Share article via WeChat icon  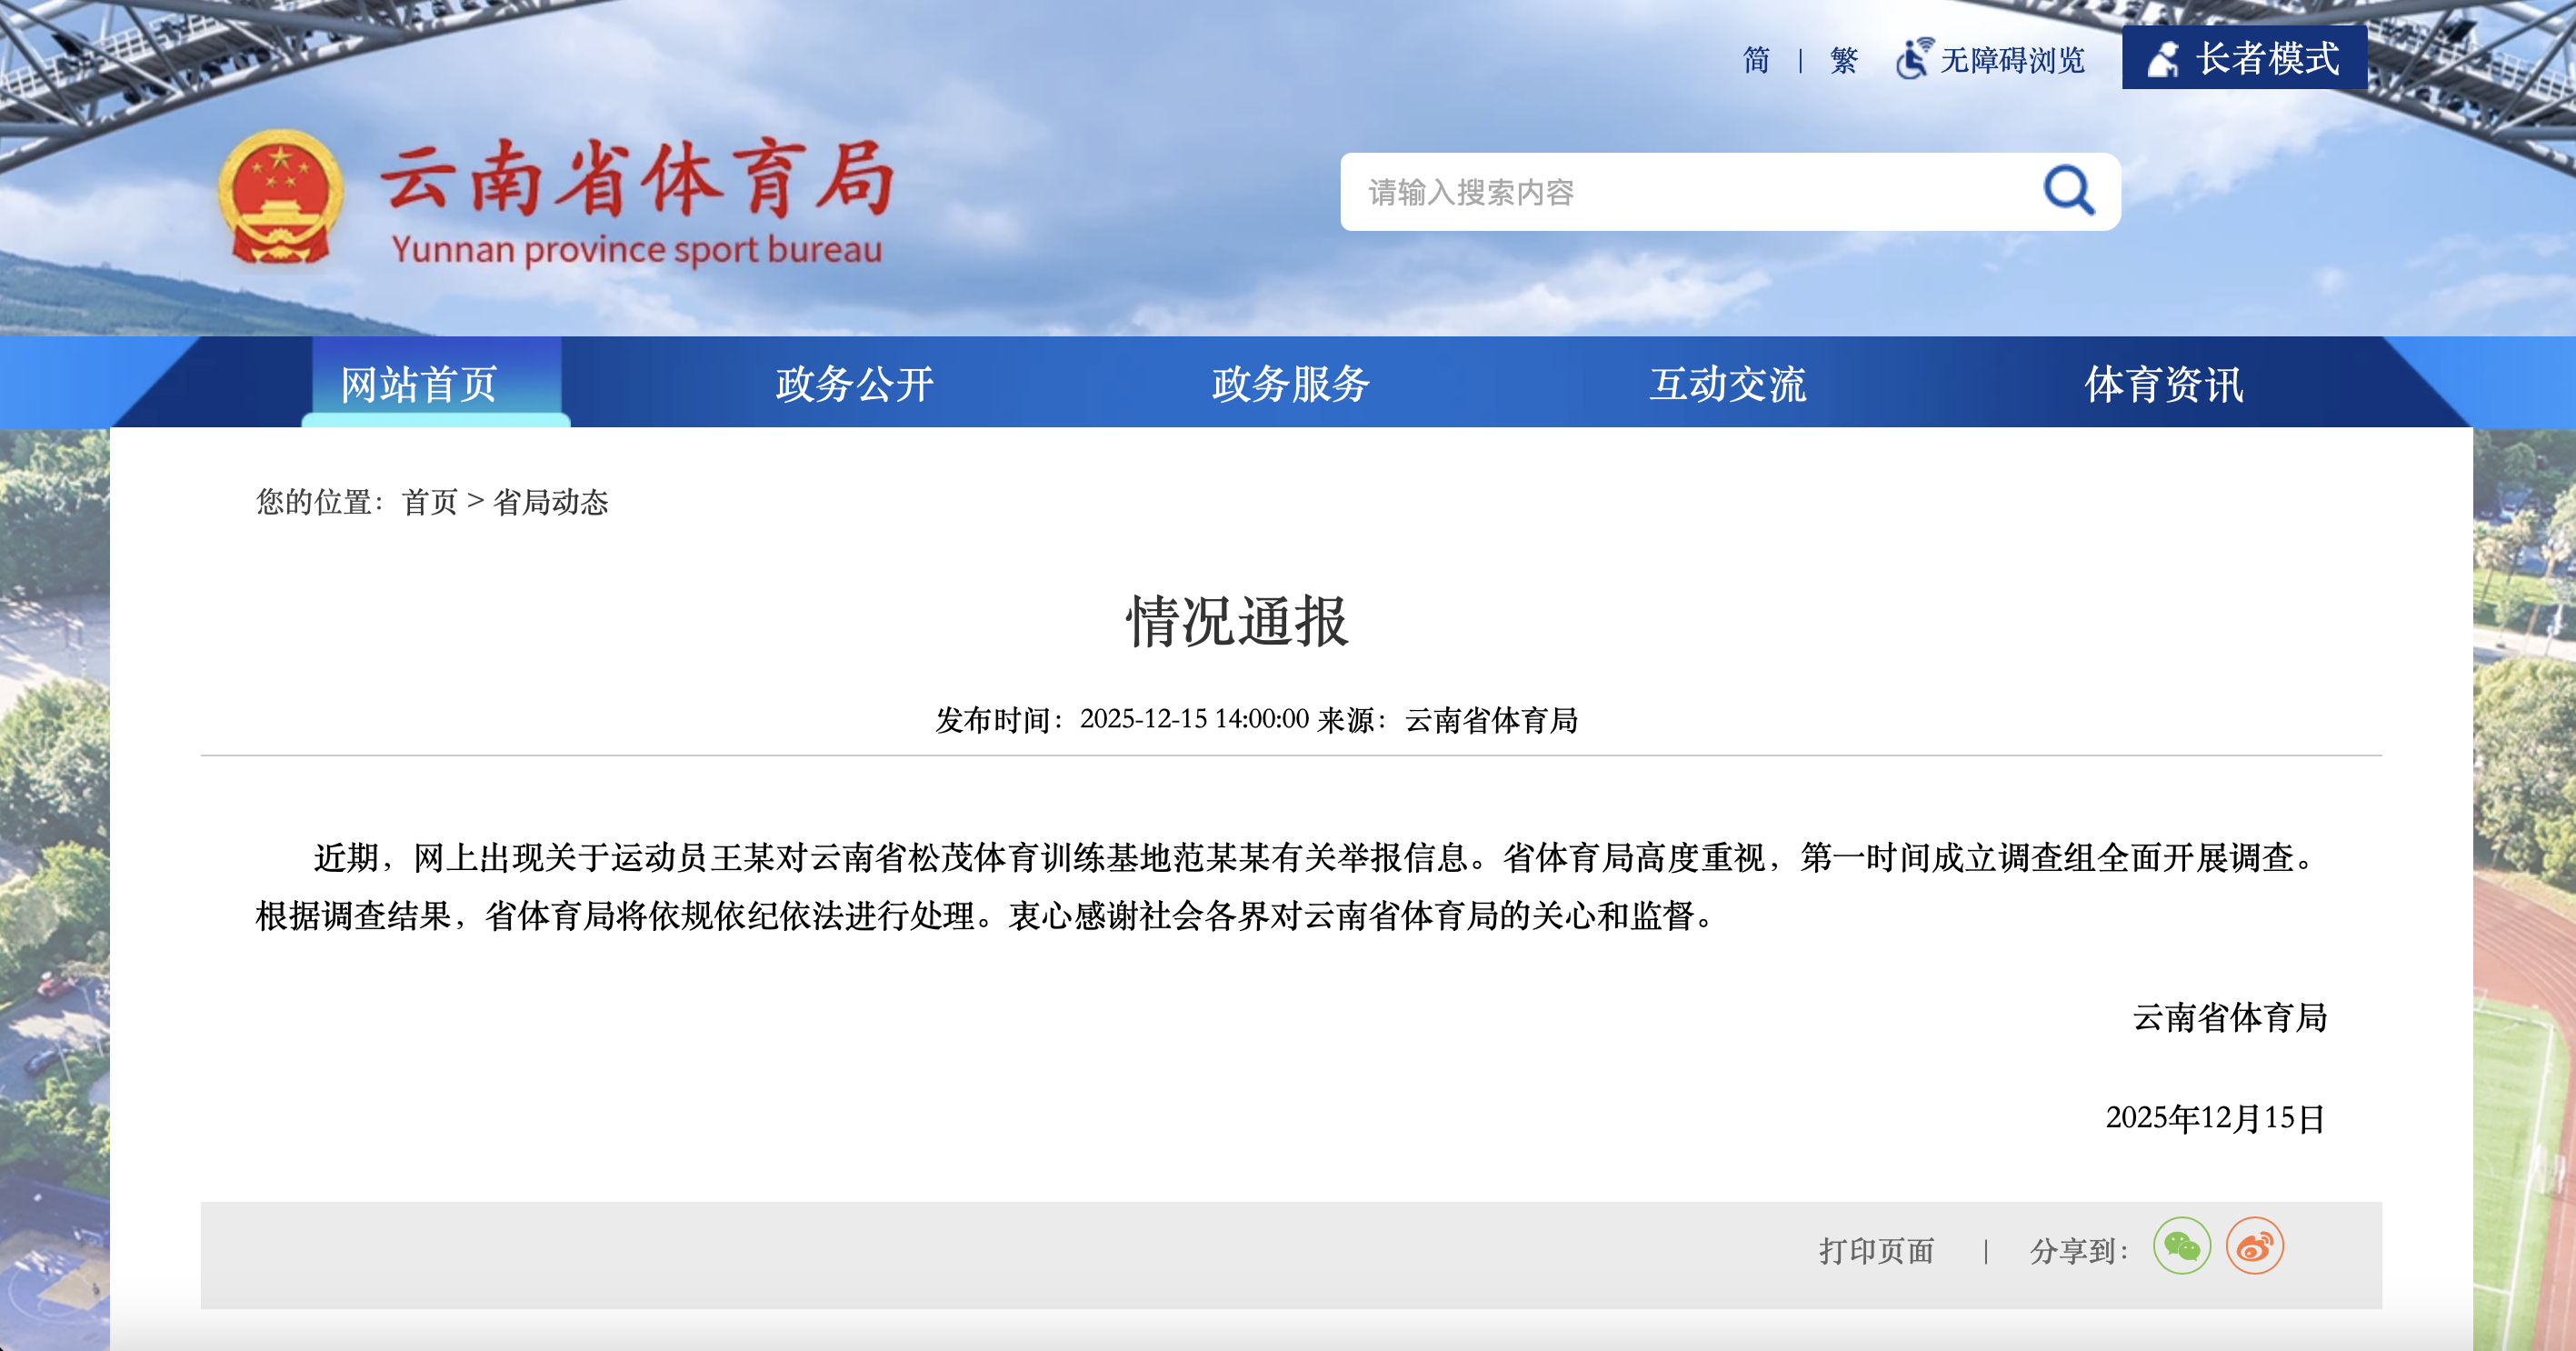[2181, 1246]
